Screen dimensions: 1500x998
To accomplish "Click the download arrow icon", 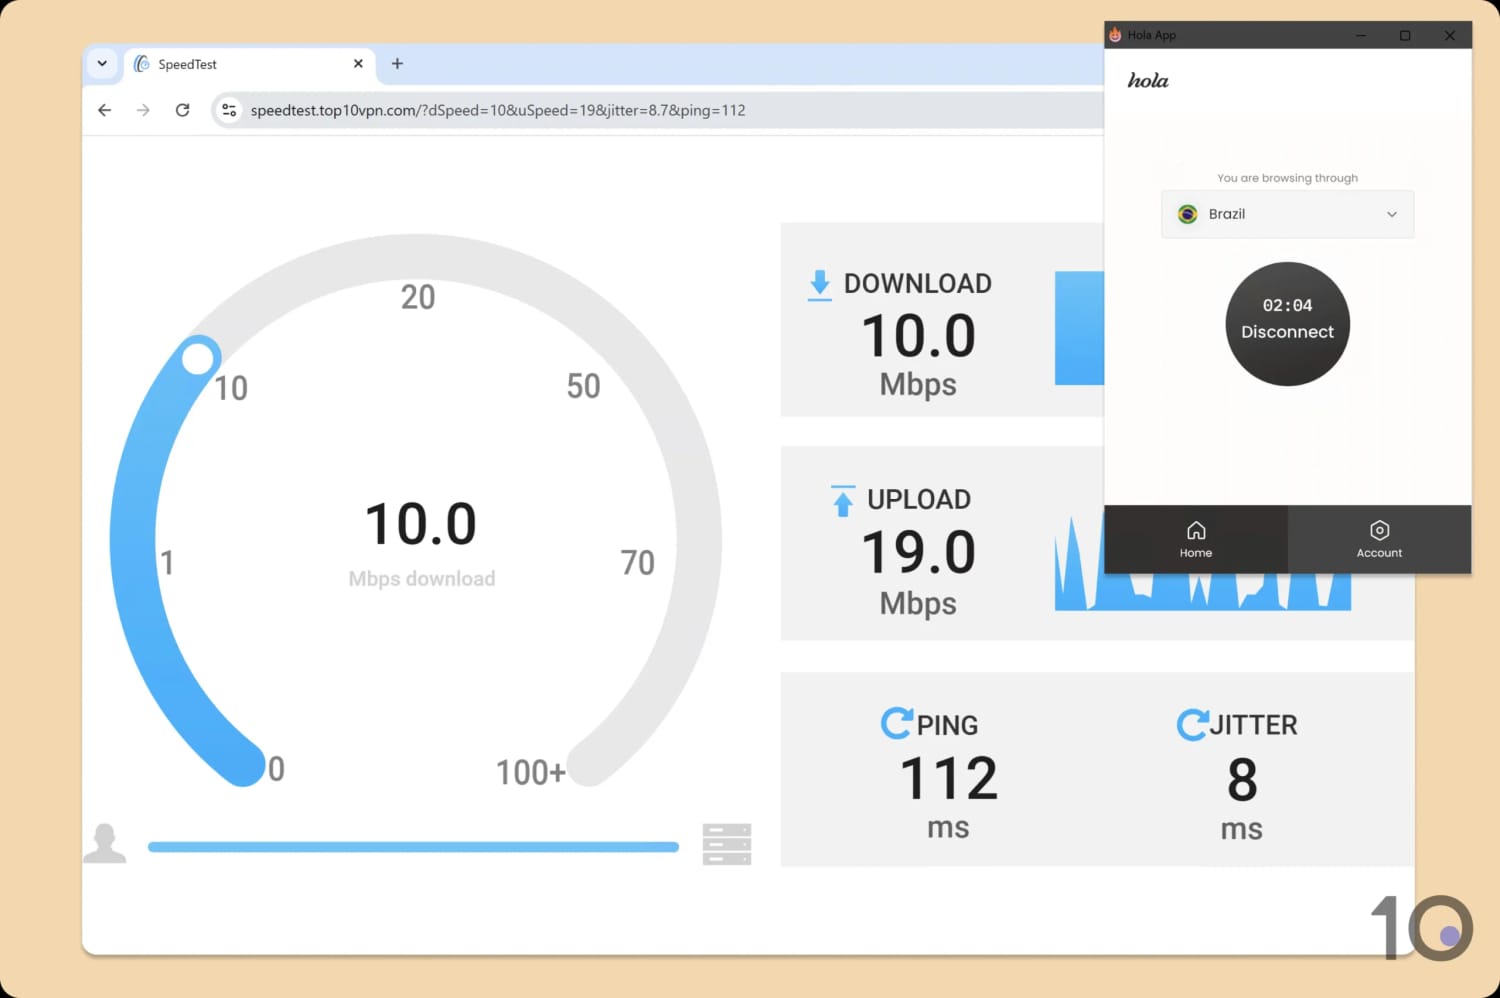I will point(820,285).
